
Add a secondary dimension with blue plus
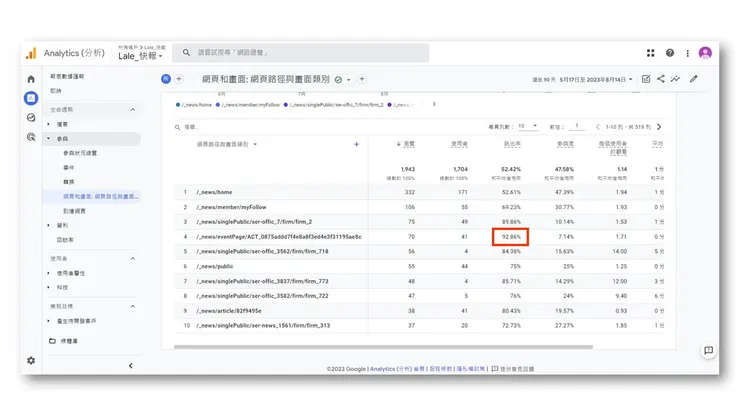pos(356,144)
